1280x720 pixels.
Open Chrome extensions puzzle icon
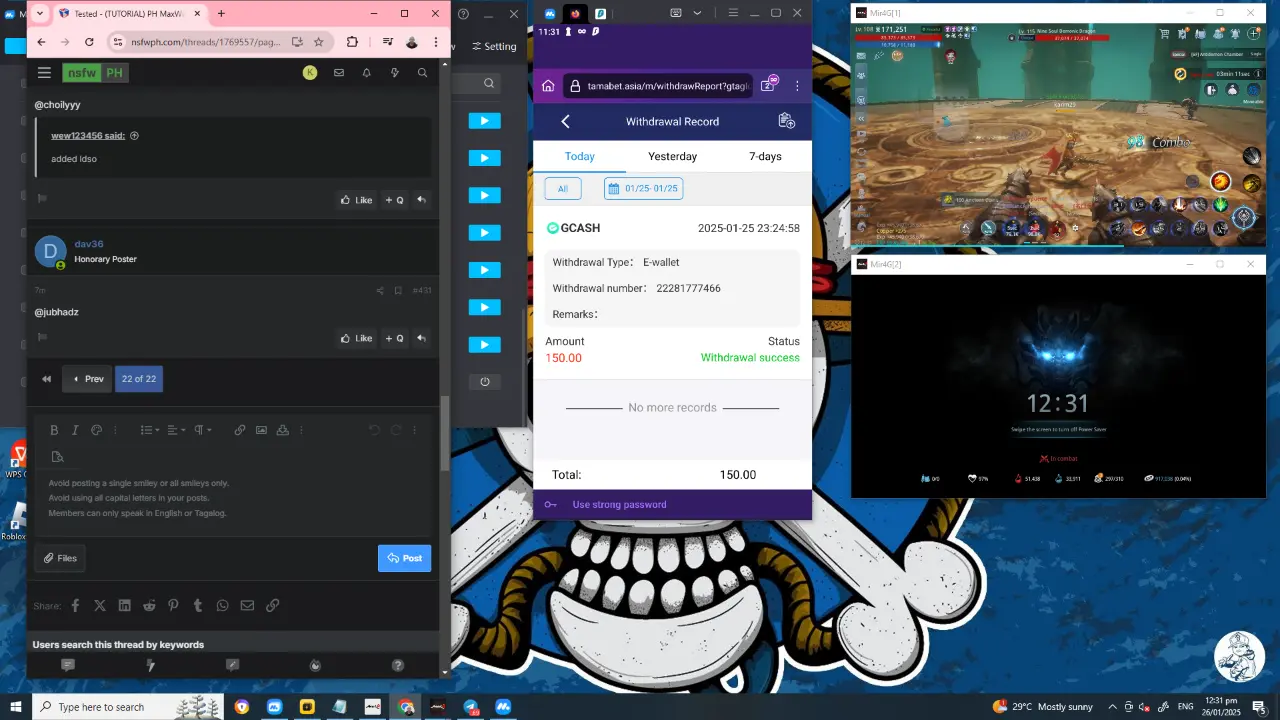(352, 42)
